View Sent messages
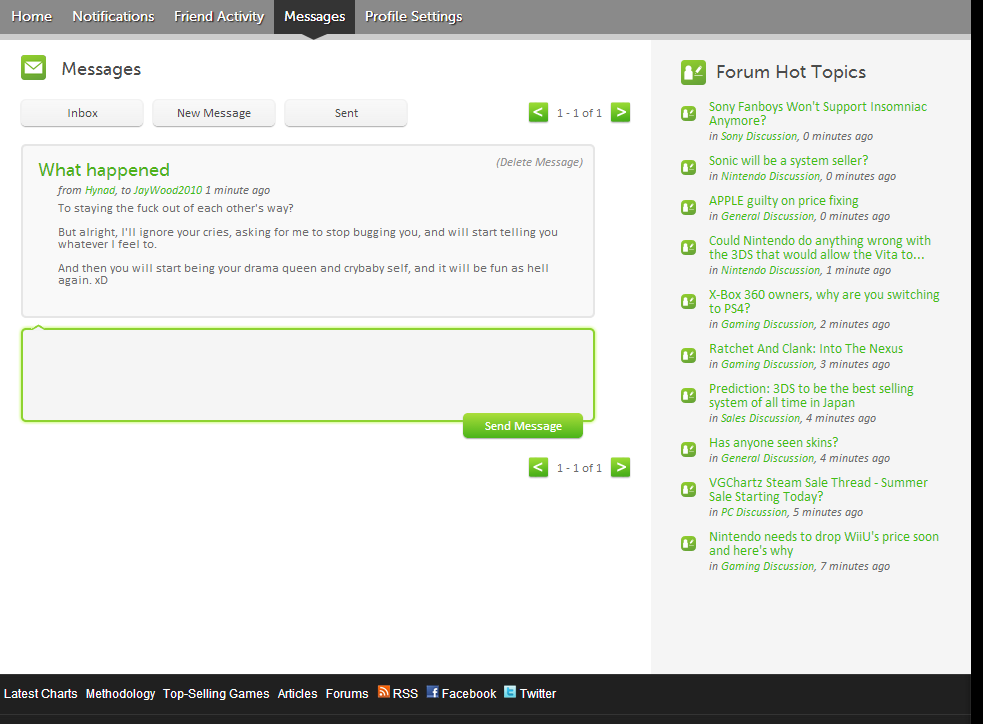Image resolution: width=983 pixels, height=724 pixels. (346, 113)
